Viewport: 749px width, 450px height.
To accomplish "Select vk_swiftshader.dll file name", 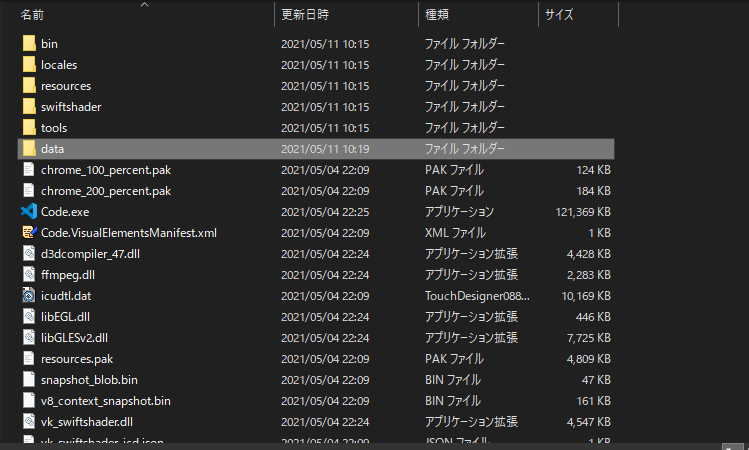I will (86, 422).
